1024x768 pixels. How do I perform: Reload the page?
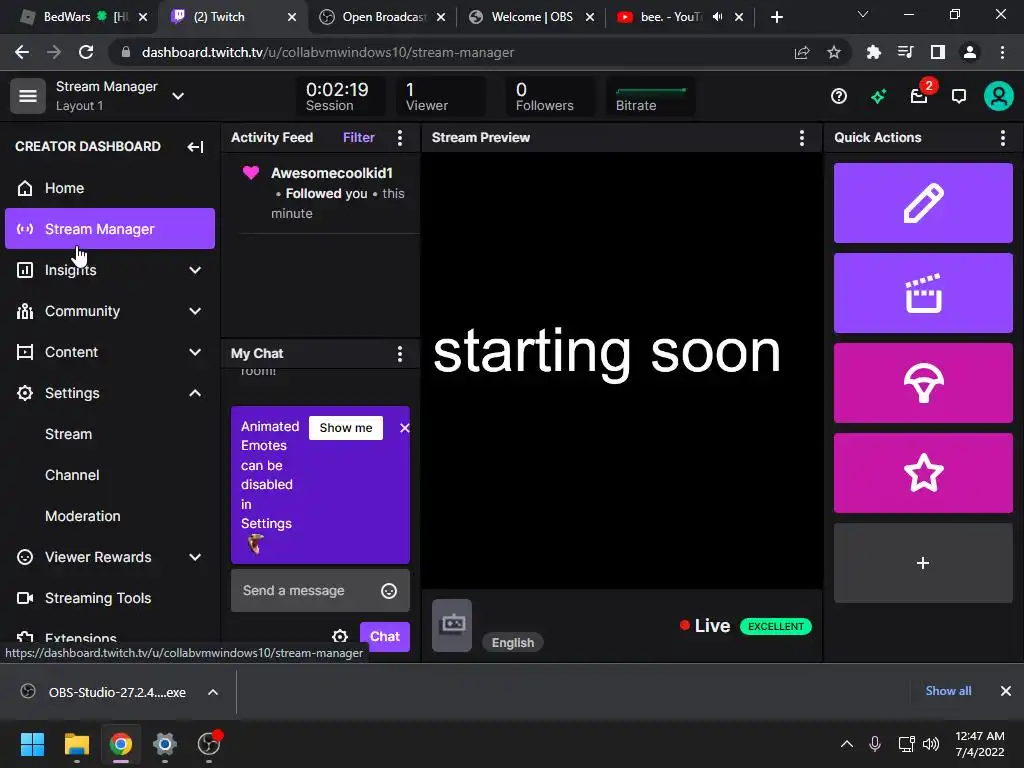[86, 52]
